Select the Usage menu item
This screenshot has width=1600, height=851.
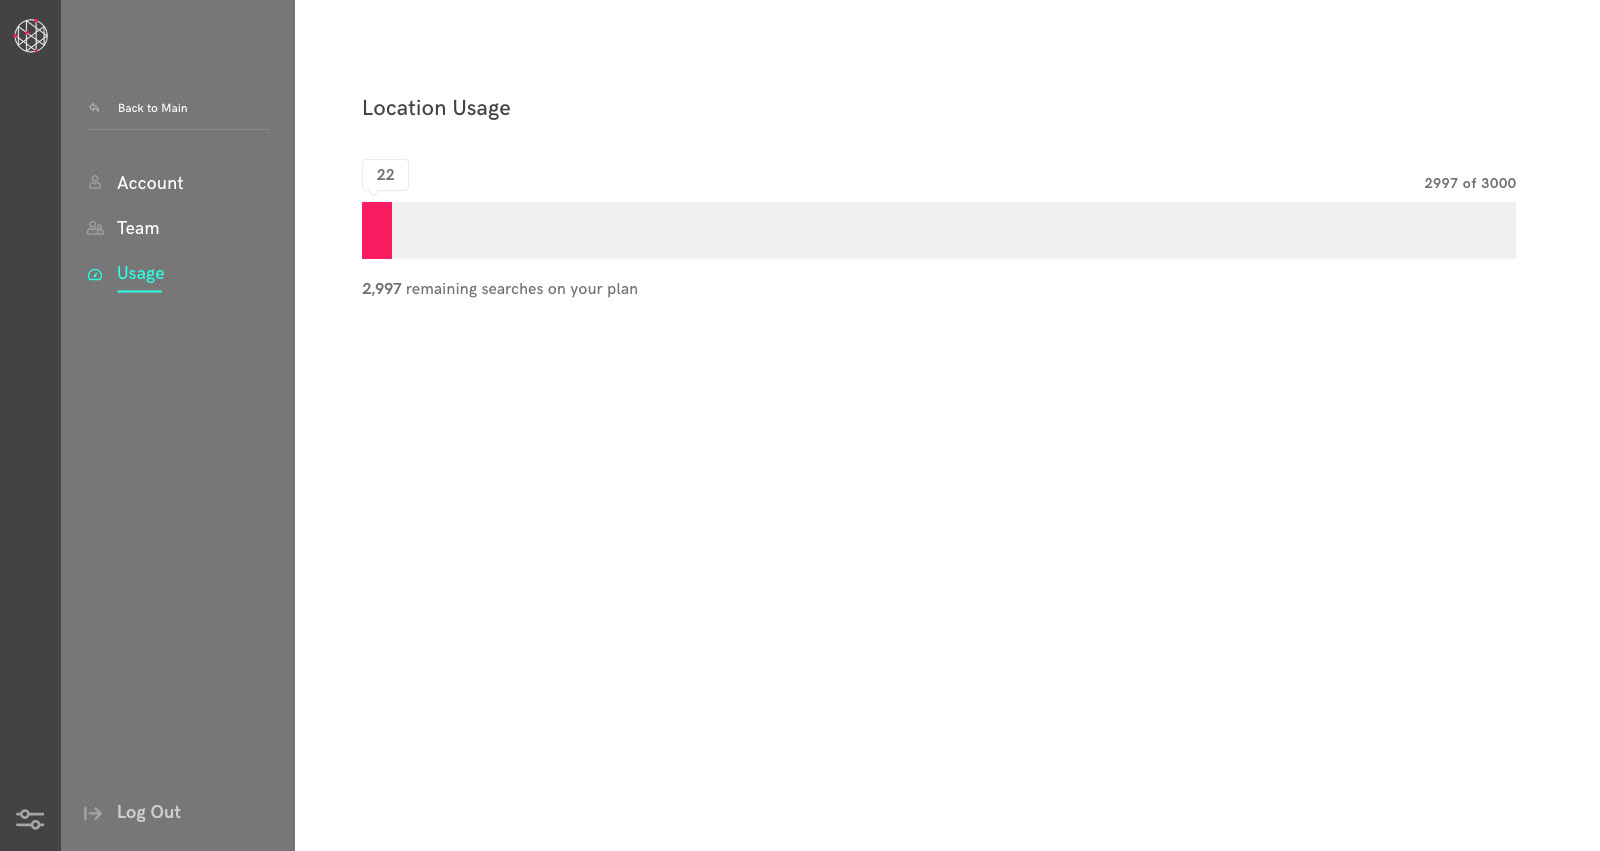click(x=140, y=273)
